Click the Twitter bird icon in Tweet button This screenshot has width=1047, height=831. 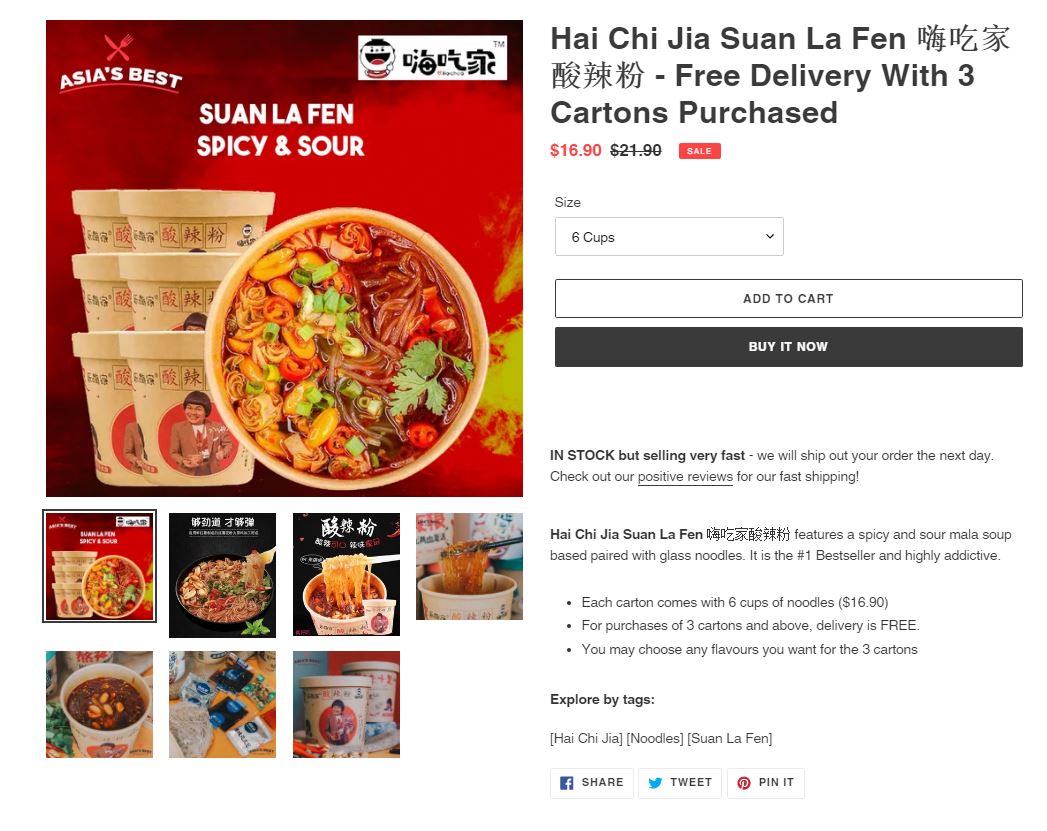coord(655,783)
